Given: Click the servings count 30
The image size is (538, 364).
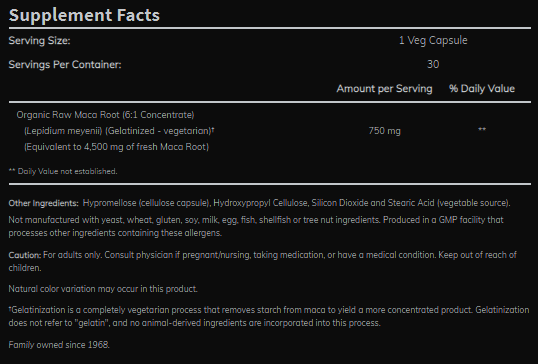Looking at the screenshot, I should [433, 64].
